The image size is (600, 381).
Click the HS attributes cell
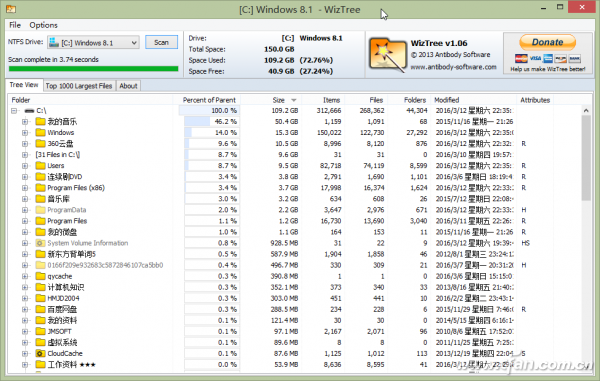coord(525,243)
